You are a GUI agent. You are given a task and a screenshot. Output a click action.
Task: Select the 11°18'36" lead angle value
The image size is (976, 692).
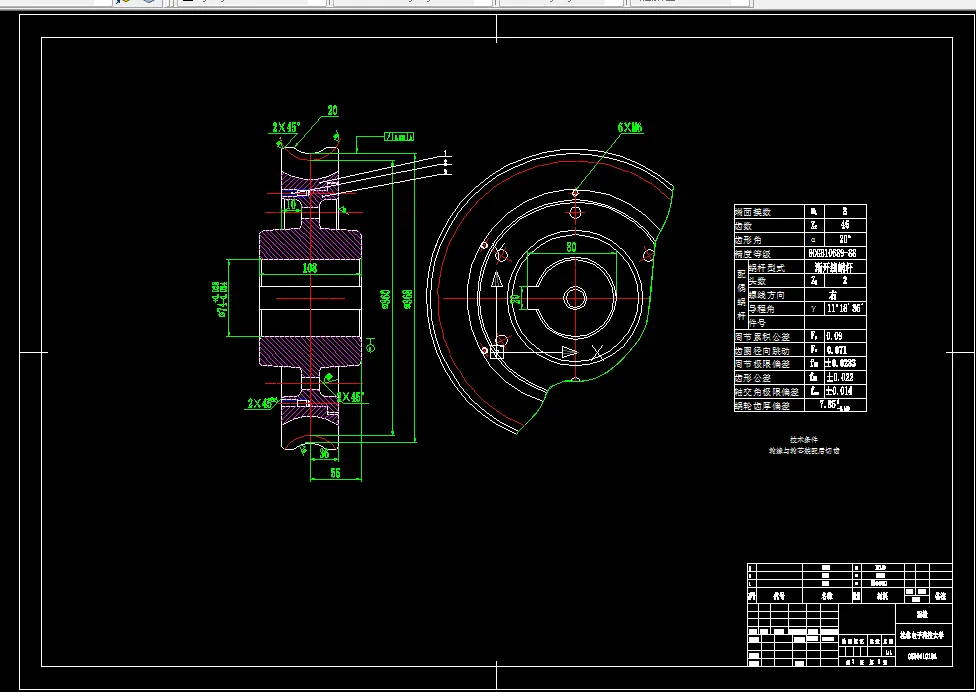[845, 309]
